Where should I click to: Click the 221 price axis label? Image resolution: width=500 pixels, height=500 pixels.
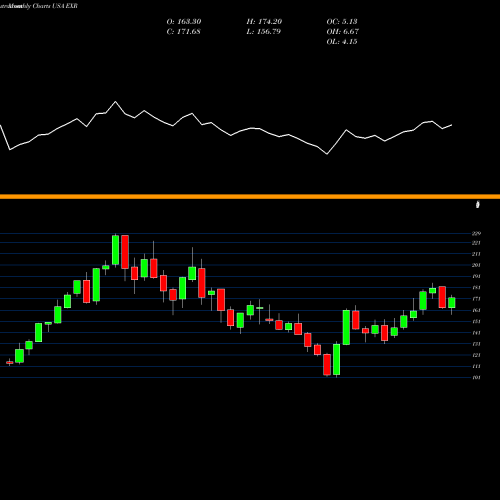tap(476, 243)
